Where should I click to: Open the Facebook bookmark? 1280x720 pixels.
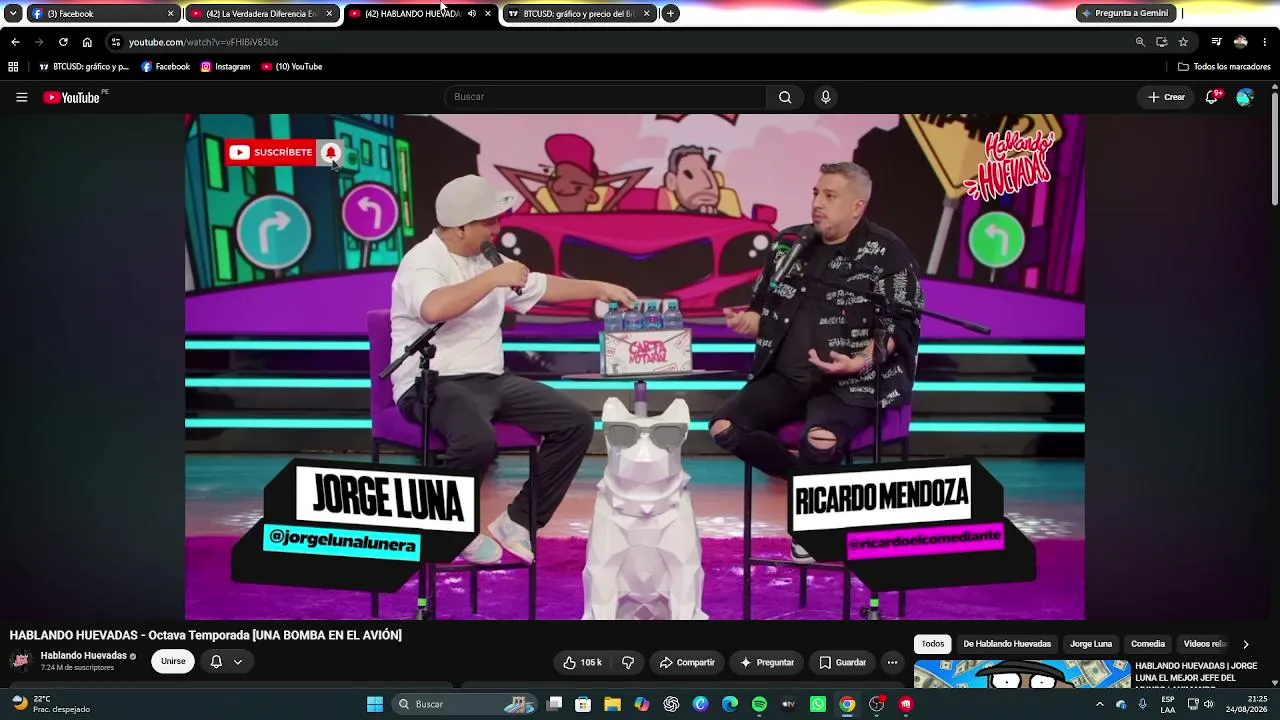165,67
